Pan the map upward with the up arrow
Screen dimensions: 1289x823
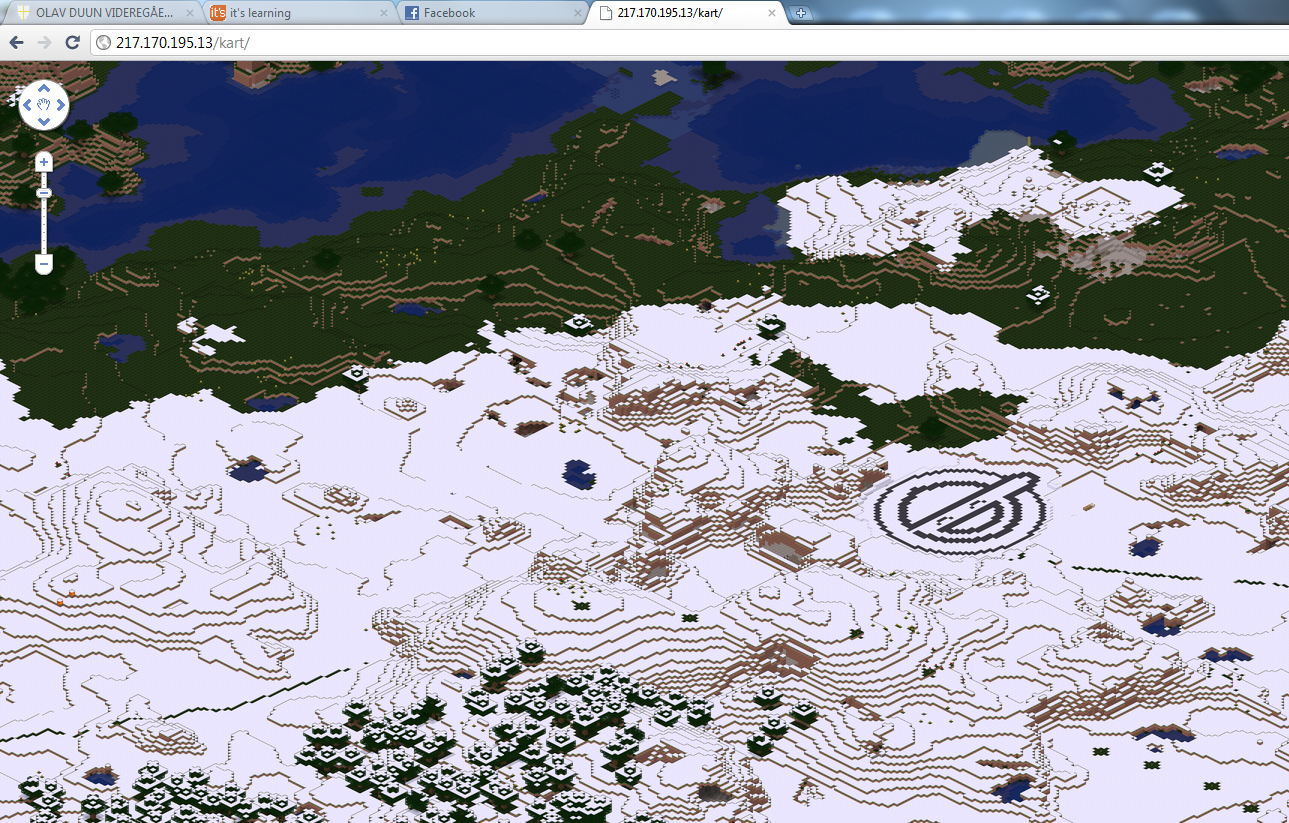[44, 87]
